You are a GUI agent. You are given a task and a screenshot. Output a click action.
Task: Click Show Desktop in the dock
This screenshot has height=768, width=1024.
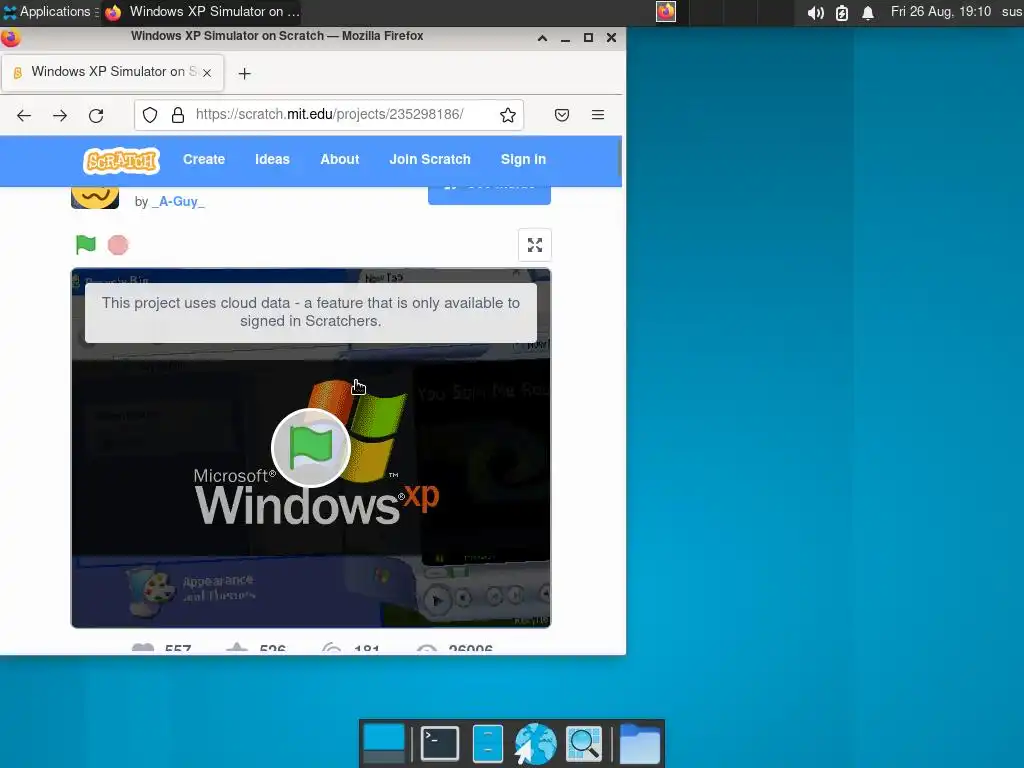384,744
